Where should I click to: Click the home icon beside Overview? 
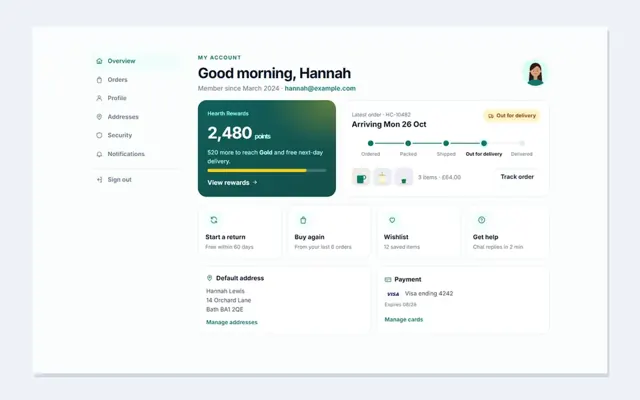coord(99,61)
